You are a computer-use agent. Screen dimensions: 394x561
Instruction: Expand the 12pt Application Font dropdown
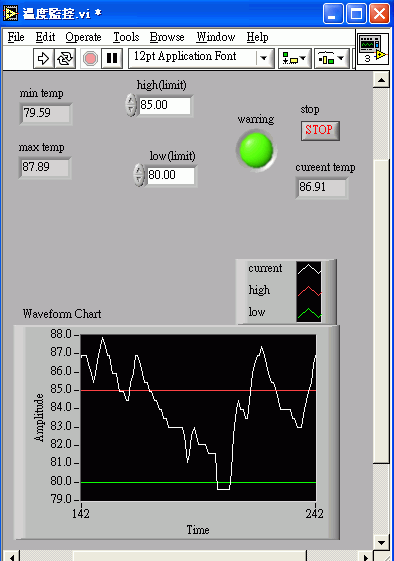click(x=264, y=58)
